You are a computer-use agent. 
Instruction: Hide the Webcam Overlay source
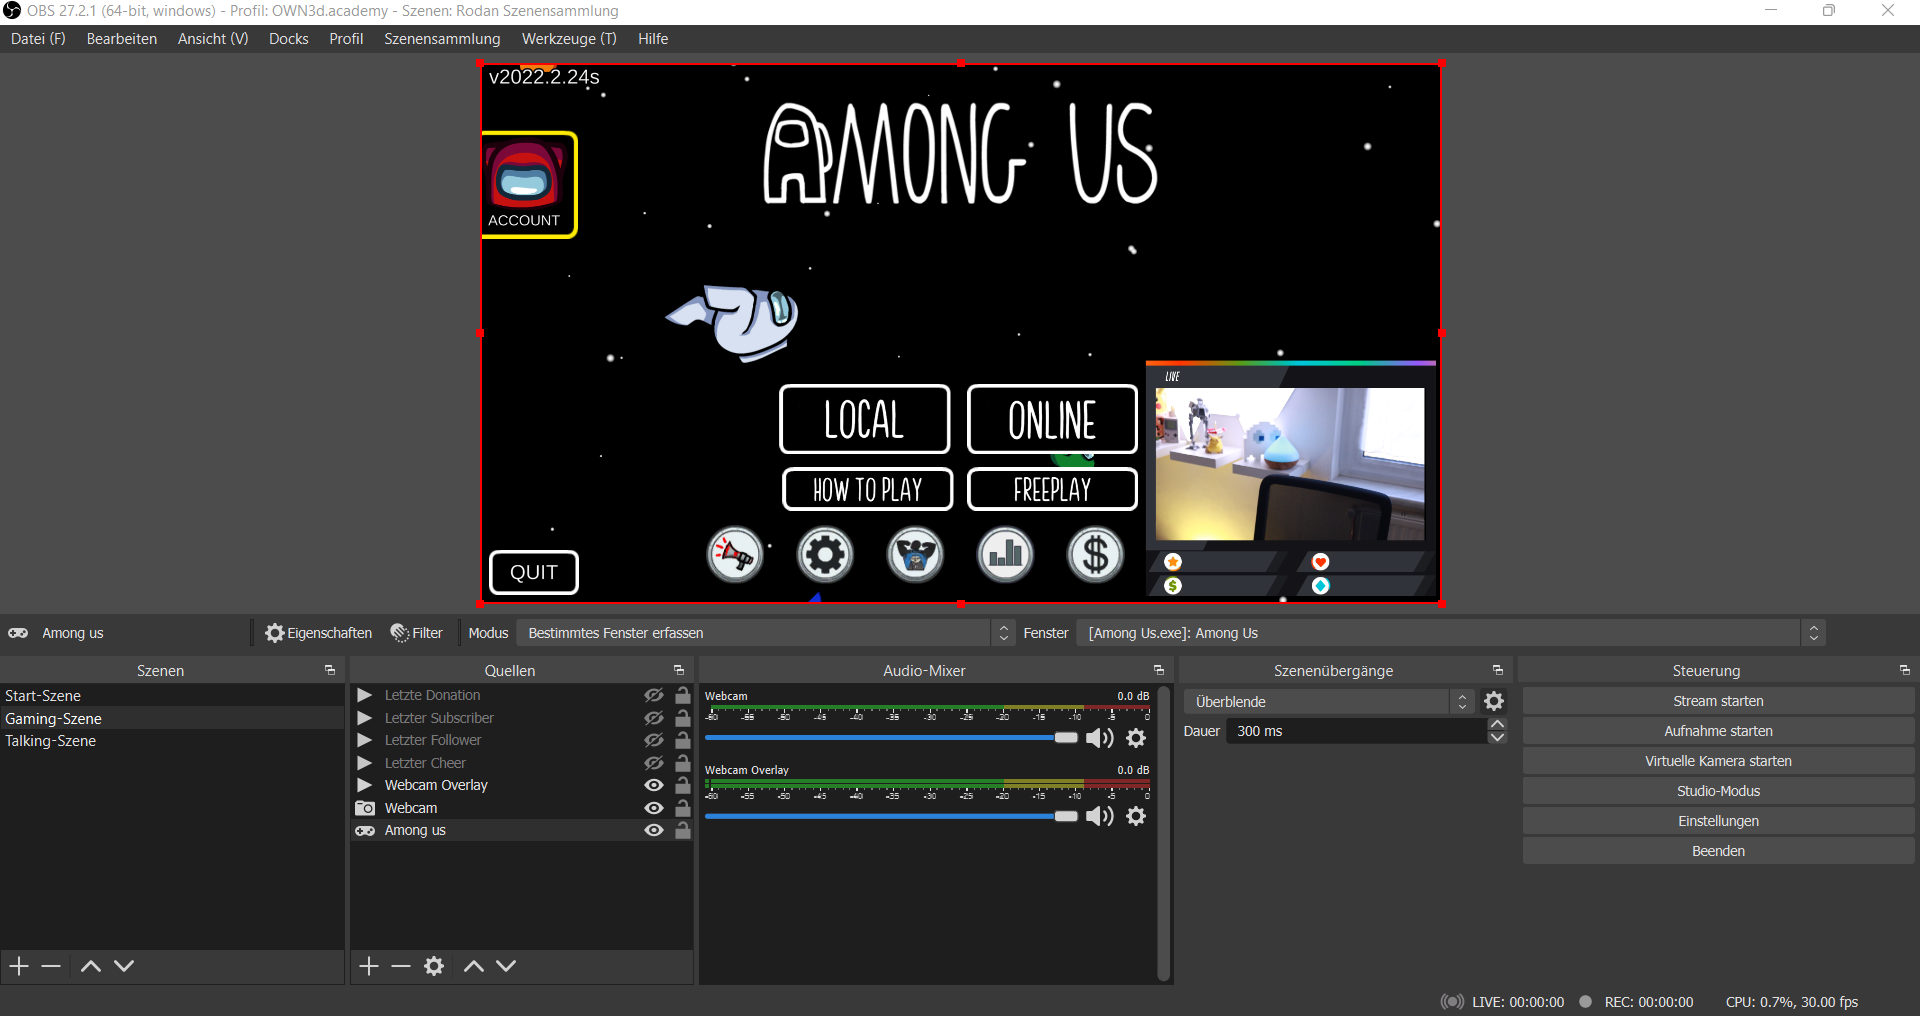[654, 785]
